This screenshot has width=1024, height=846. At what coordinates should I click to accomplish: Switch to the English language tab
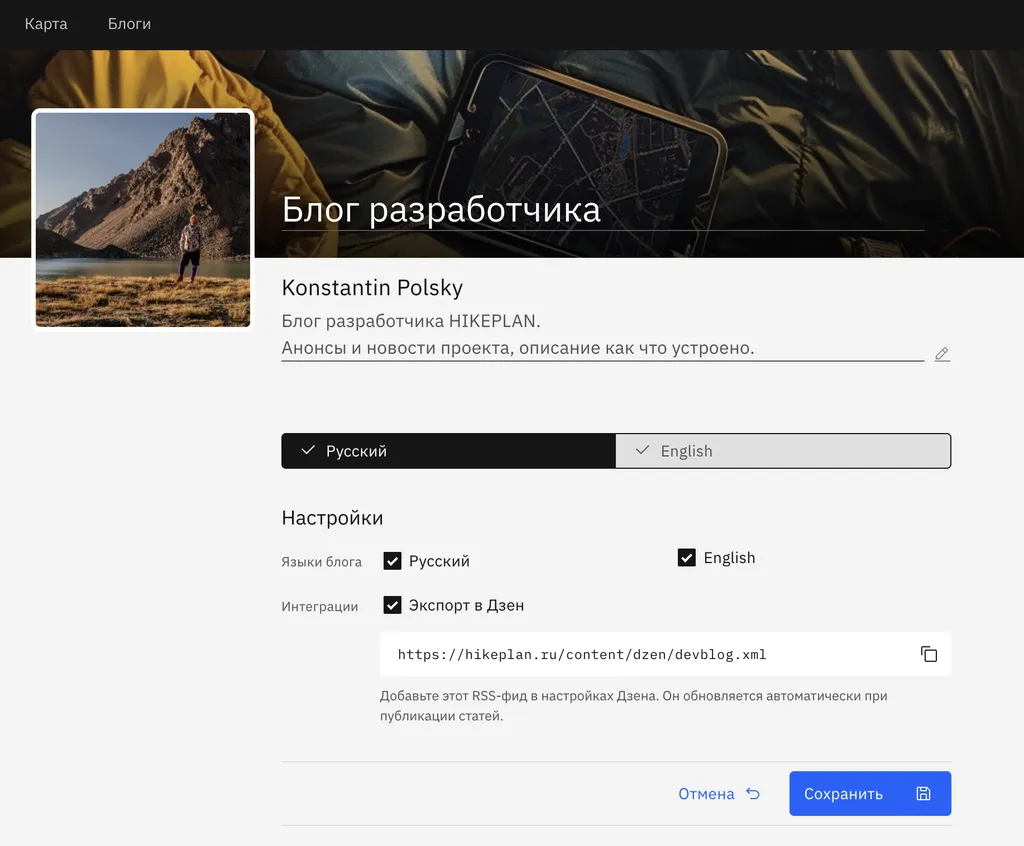[783, 451]
